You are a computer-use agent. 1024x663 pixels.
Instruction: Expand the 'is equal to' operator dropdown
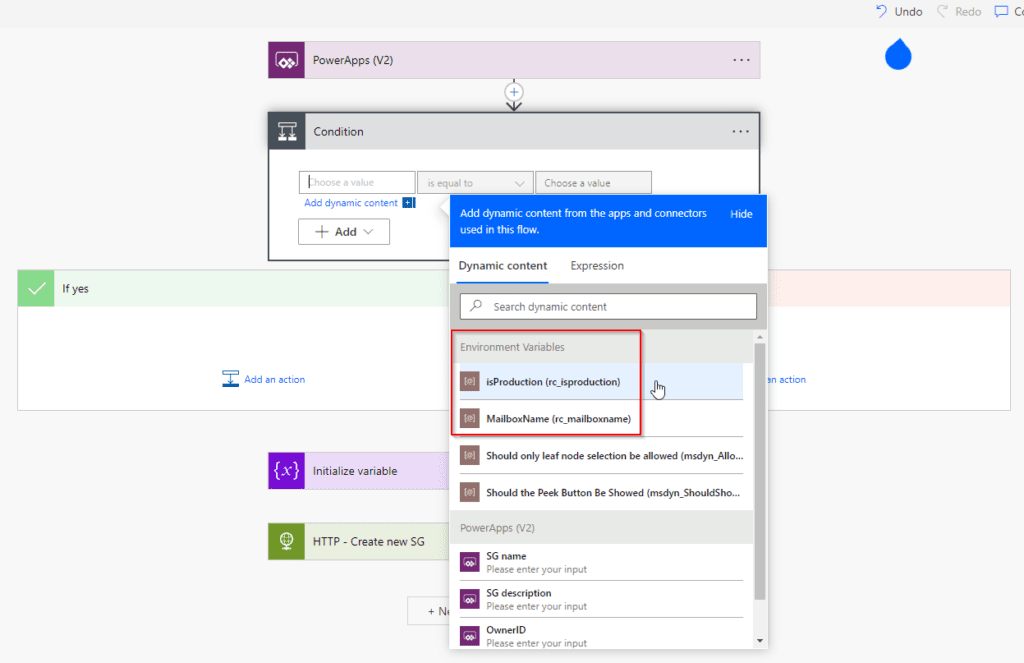(x=475, y=183)
